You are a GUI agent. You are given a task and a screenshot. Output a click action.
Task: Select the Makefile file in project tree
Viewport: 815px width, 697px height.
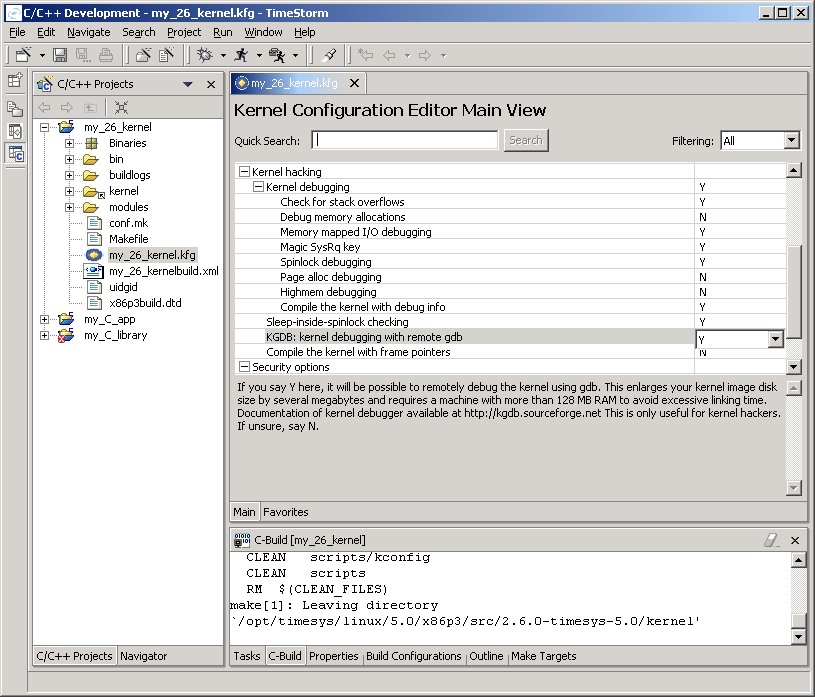[128, 239]
